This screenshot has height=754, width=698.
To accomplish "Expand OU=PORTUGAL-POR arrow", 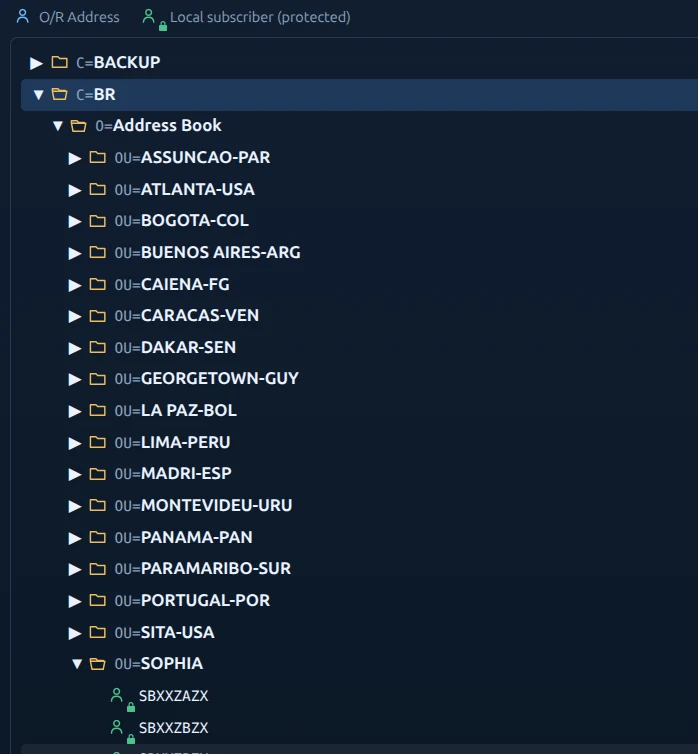I will coord(75,601).
